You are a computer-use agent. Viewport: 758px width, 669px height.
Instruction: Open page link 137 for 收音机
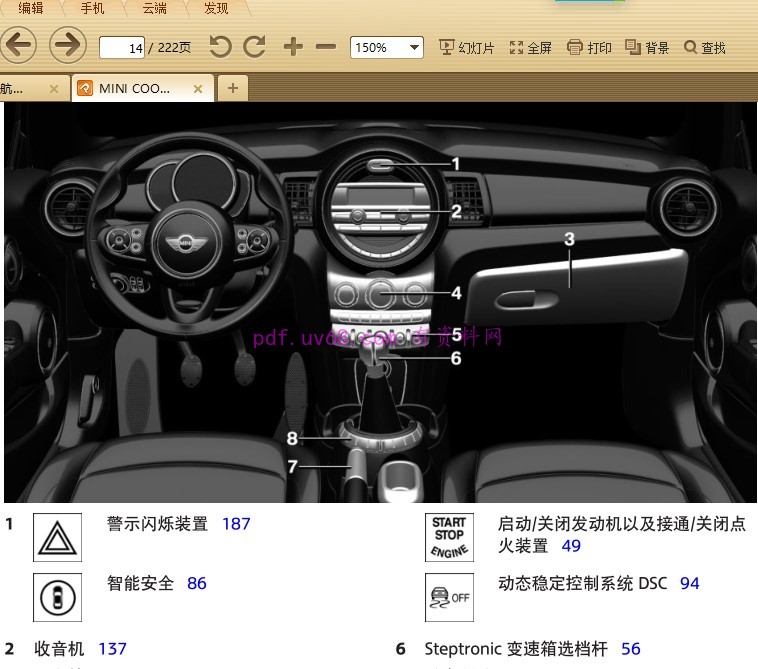pyautogui.click(x=112, y=649)
